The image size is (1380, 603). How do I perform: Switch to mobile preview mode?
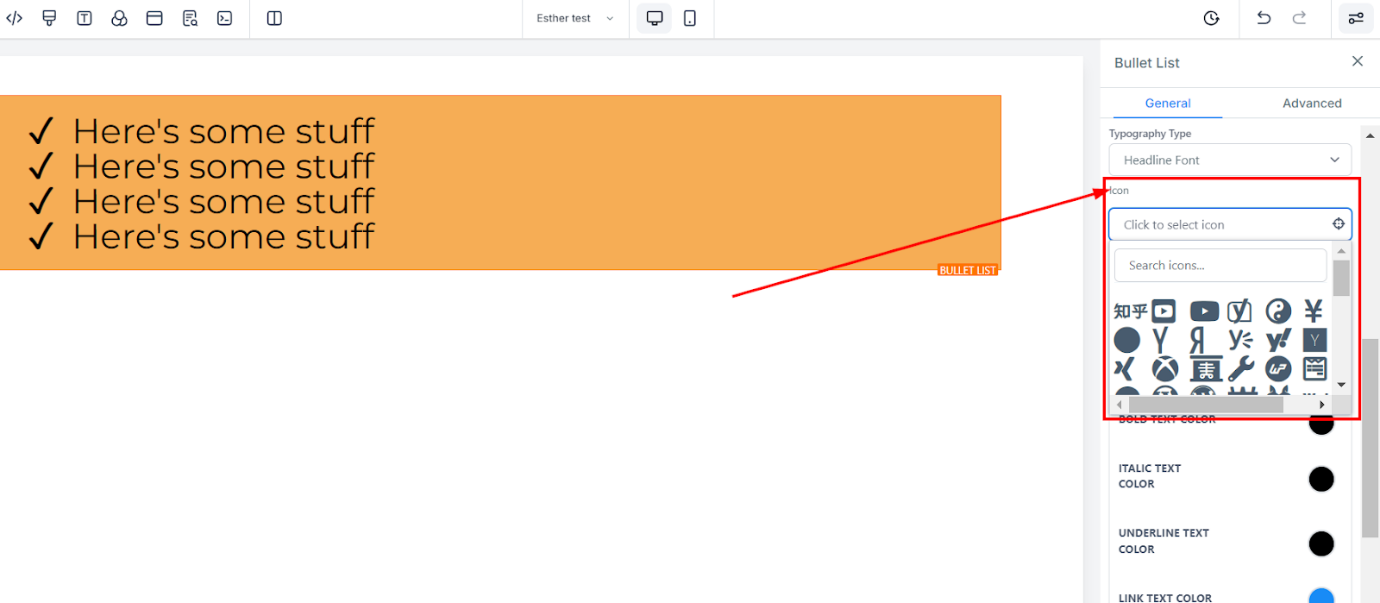690,18
